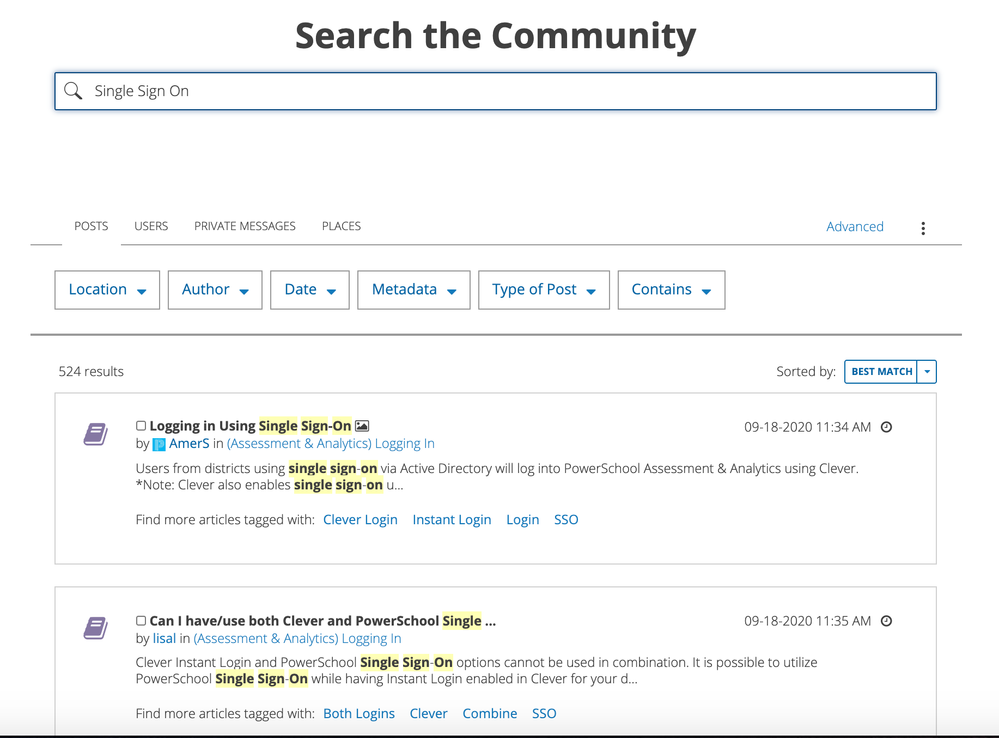Click the 524 results count text

[x=91, y=372]
